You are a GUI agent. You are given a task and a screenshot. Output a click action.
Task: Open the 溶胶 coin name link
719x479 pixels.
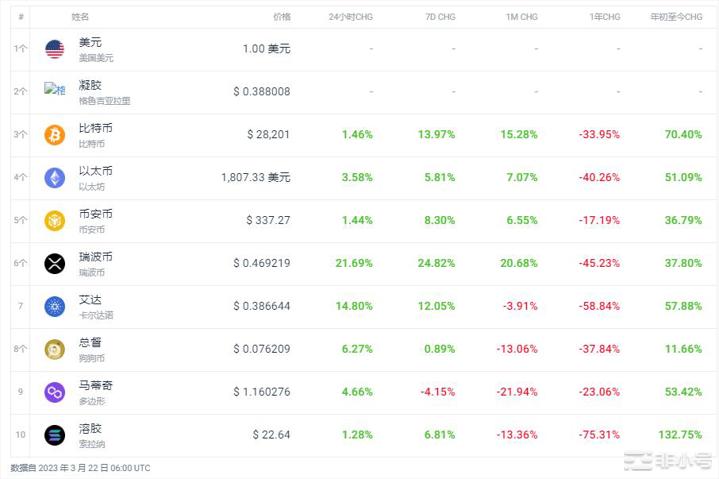click(90, 429)
